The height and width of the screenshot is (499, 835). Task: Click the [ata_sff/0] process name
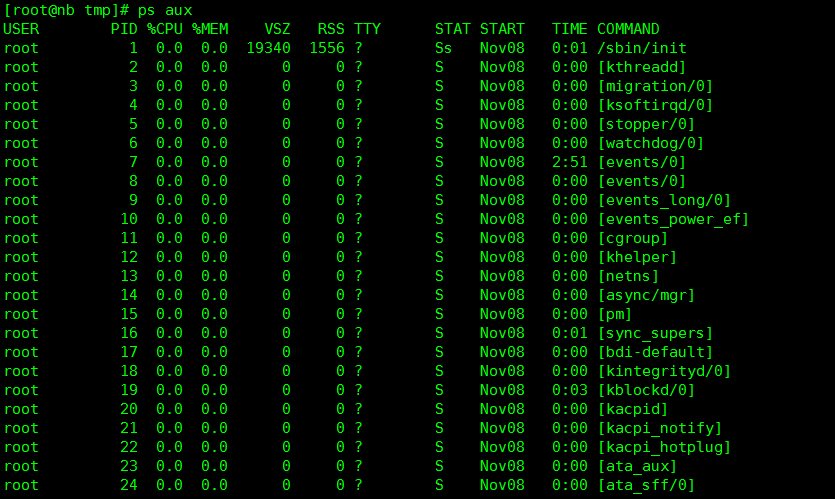click(x=646, y=485)
